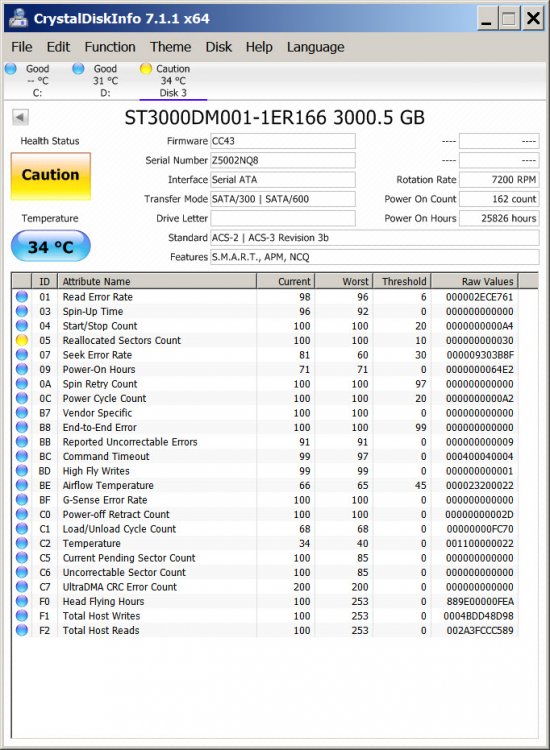Click status orb beside UltraDMA CRC Error Count
The height and width of the screenshot is (750, 550).
tap(22, 587)
